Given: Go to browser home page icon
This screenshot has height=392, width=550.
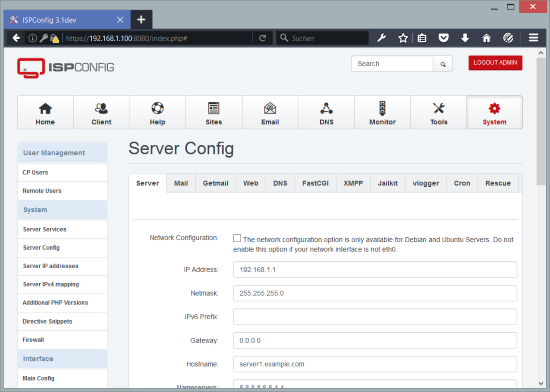Looking at the screenshot, I should [x=487, y=38].
